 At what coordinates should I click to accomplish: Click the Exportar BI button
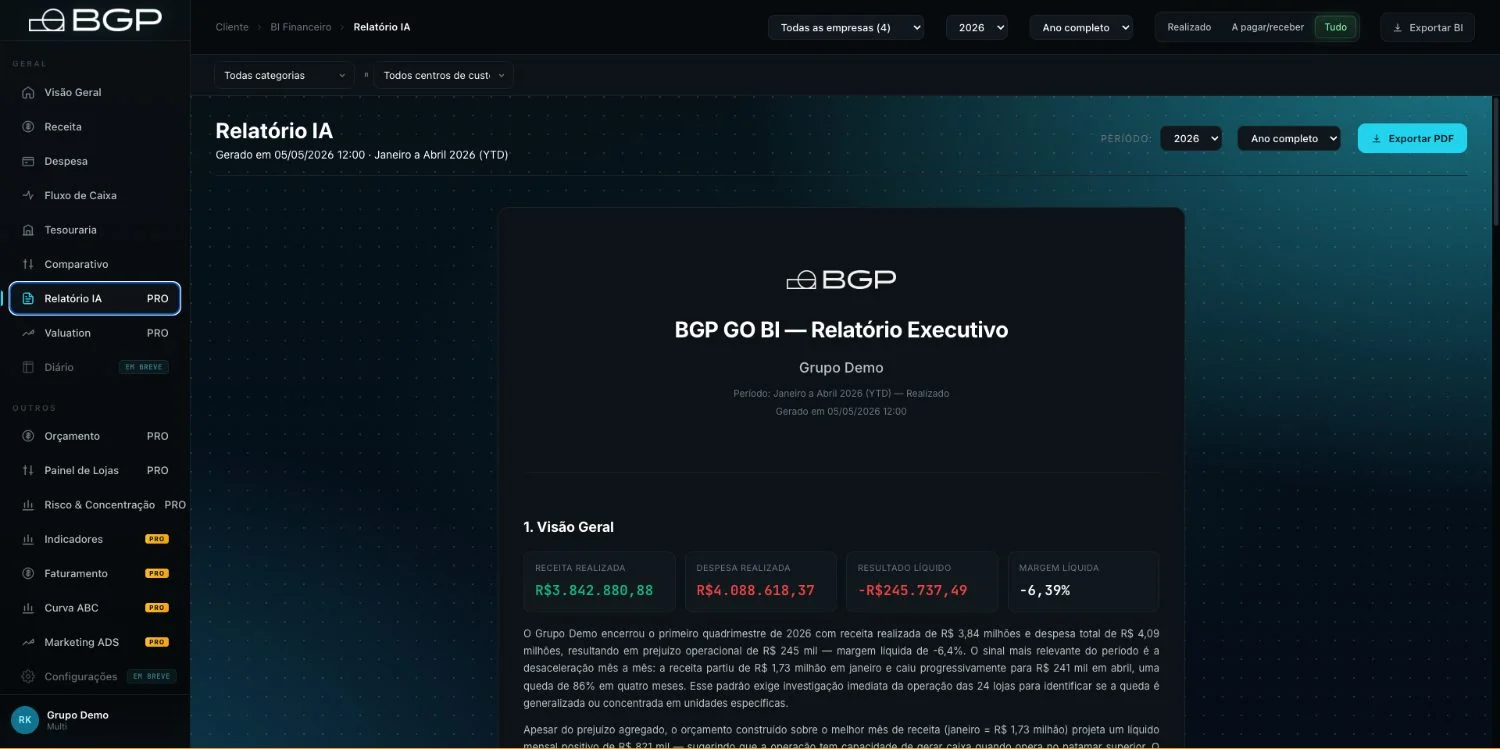1427,27
